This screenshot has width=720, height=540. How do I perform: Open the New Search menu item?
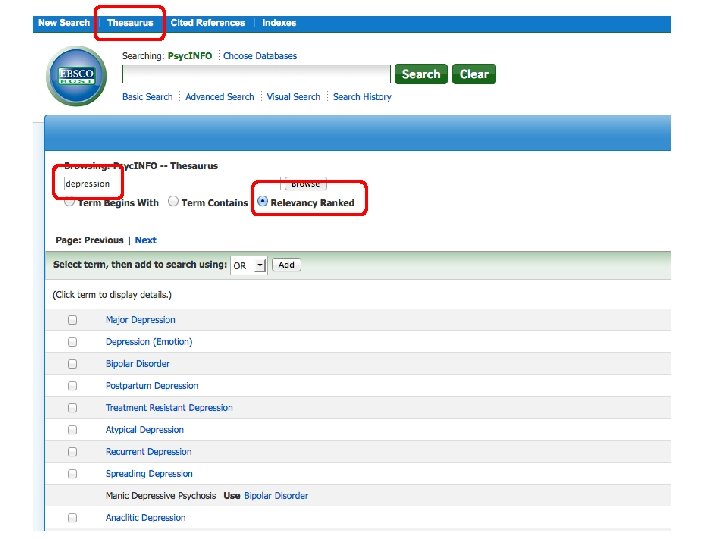pos(64,22)
